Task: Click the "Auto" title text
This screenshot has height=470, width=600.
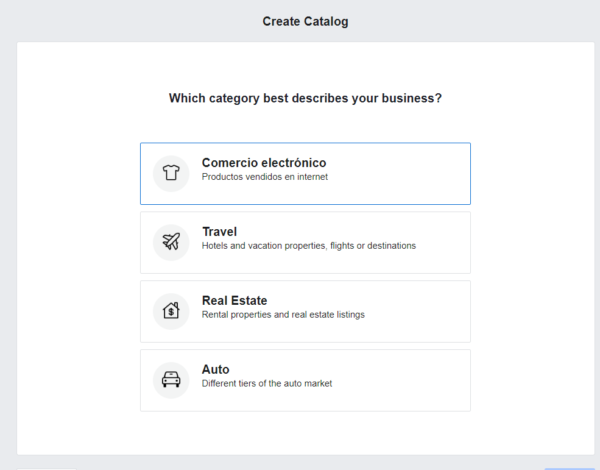Action: pos(215,369)
